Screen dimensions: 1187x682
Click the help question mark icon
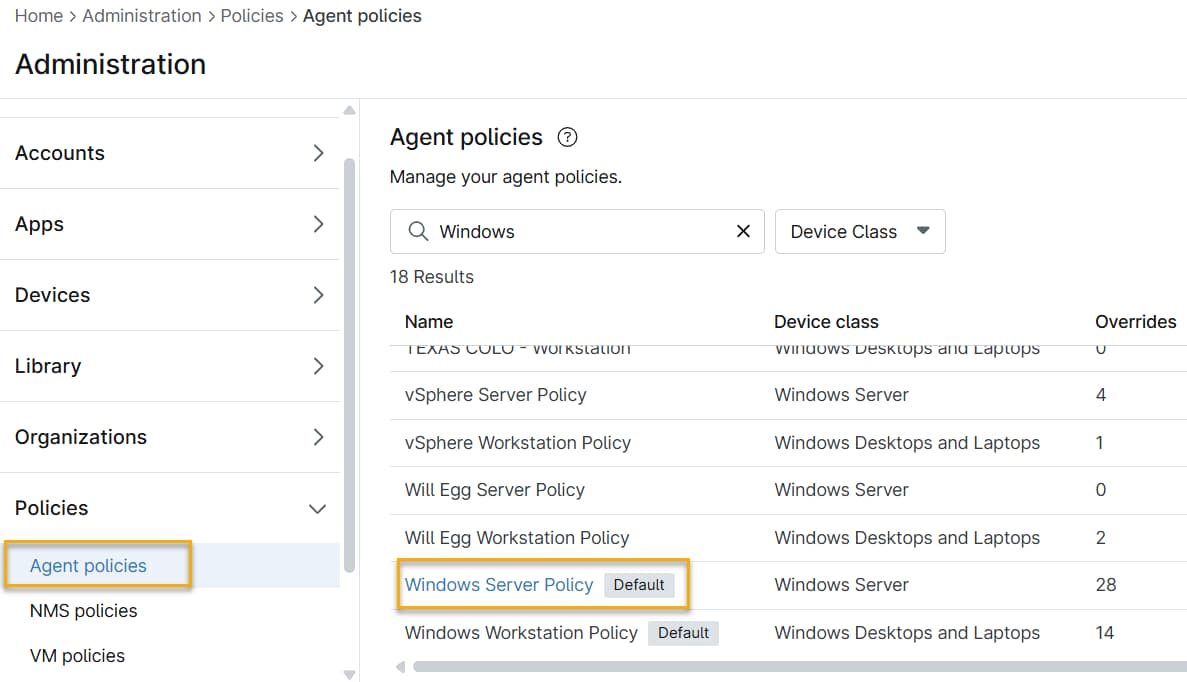coord(567,138)
